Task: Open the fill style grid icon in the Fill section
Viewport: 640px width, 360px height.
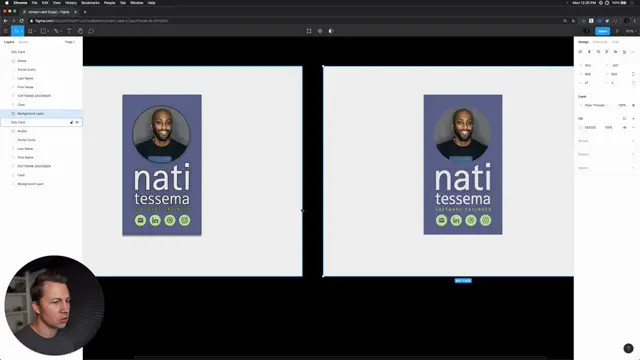Action: click(624, 118)
